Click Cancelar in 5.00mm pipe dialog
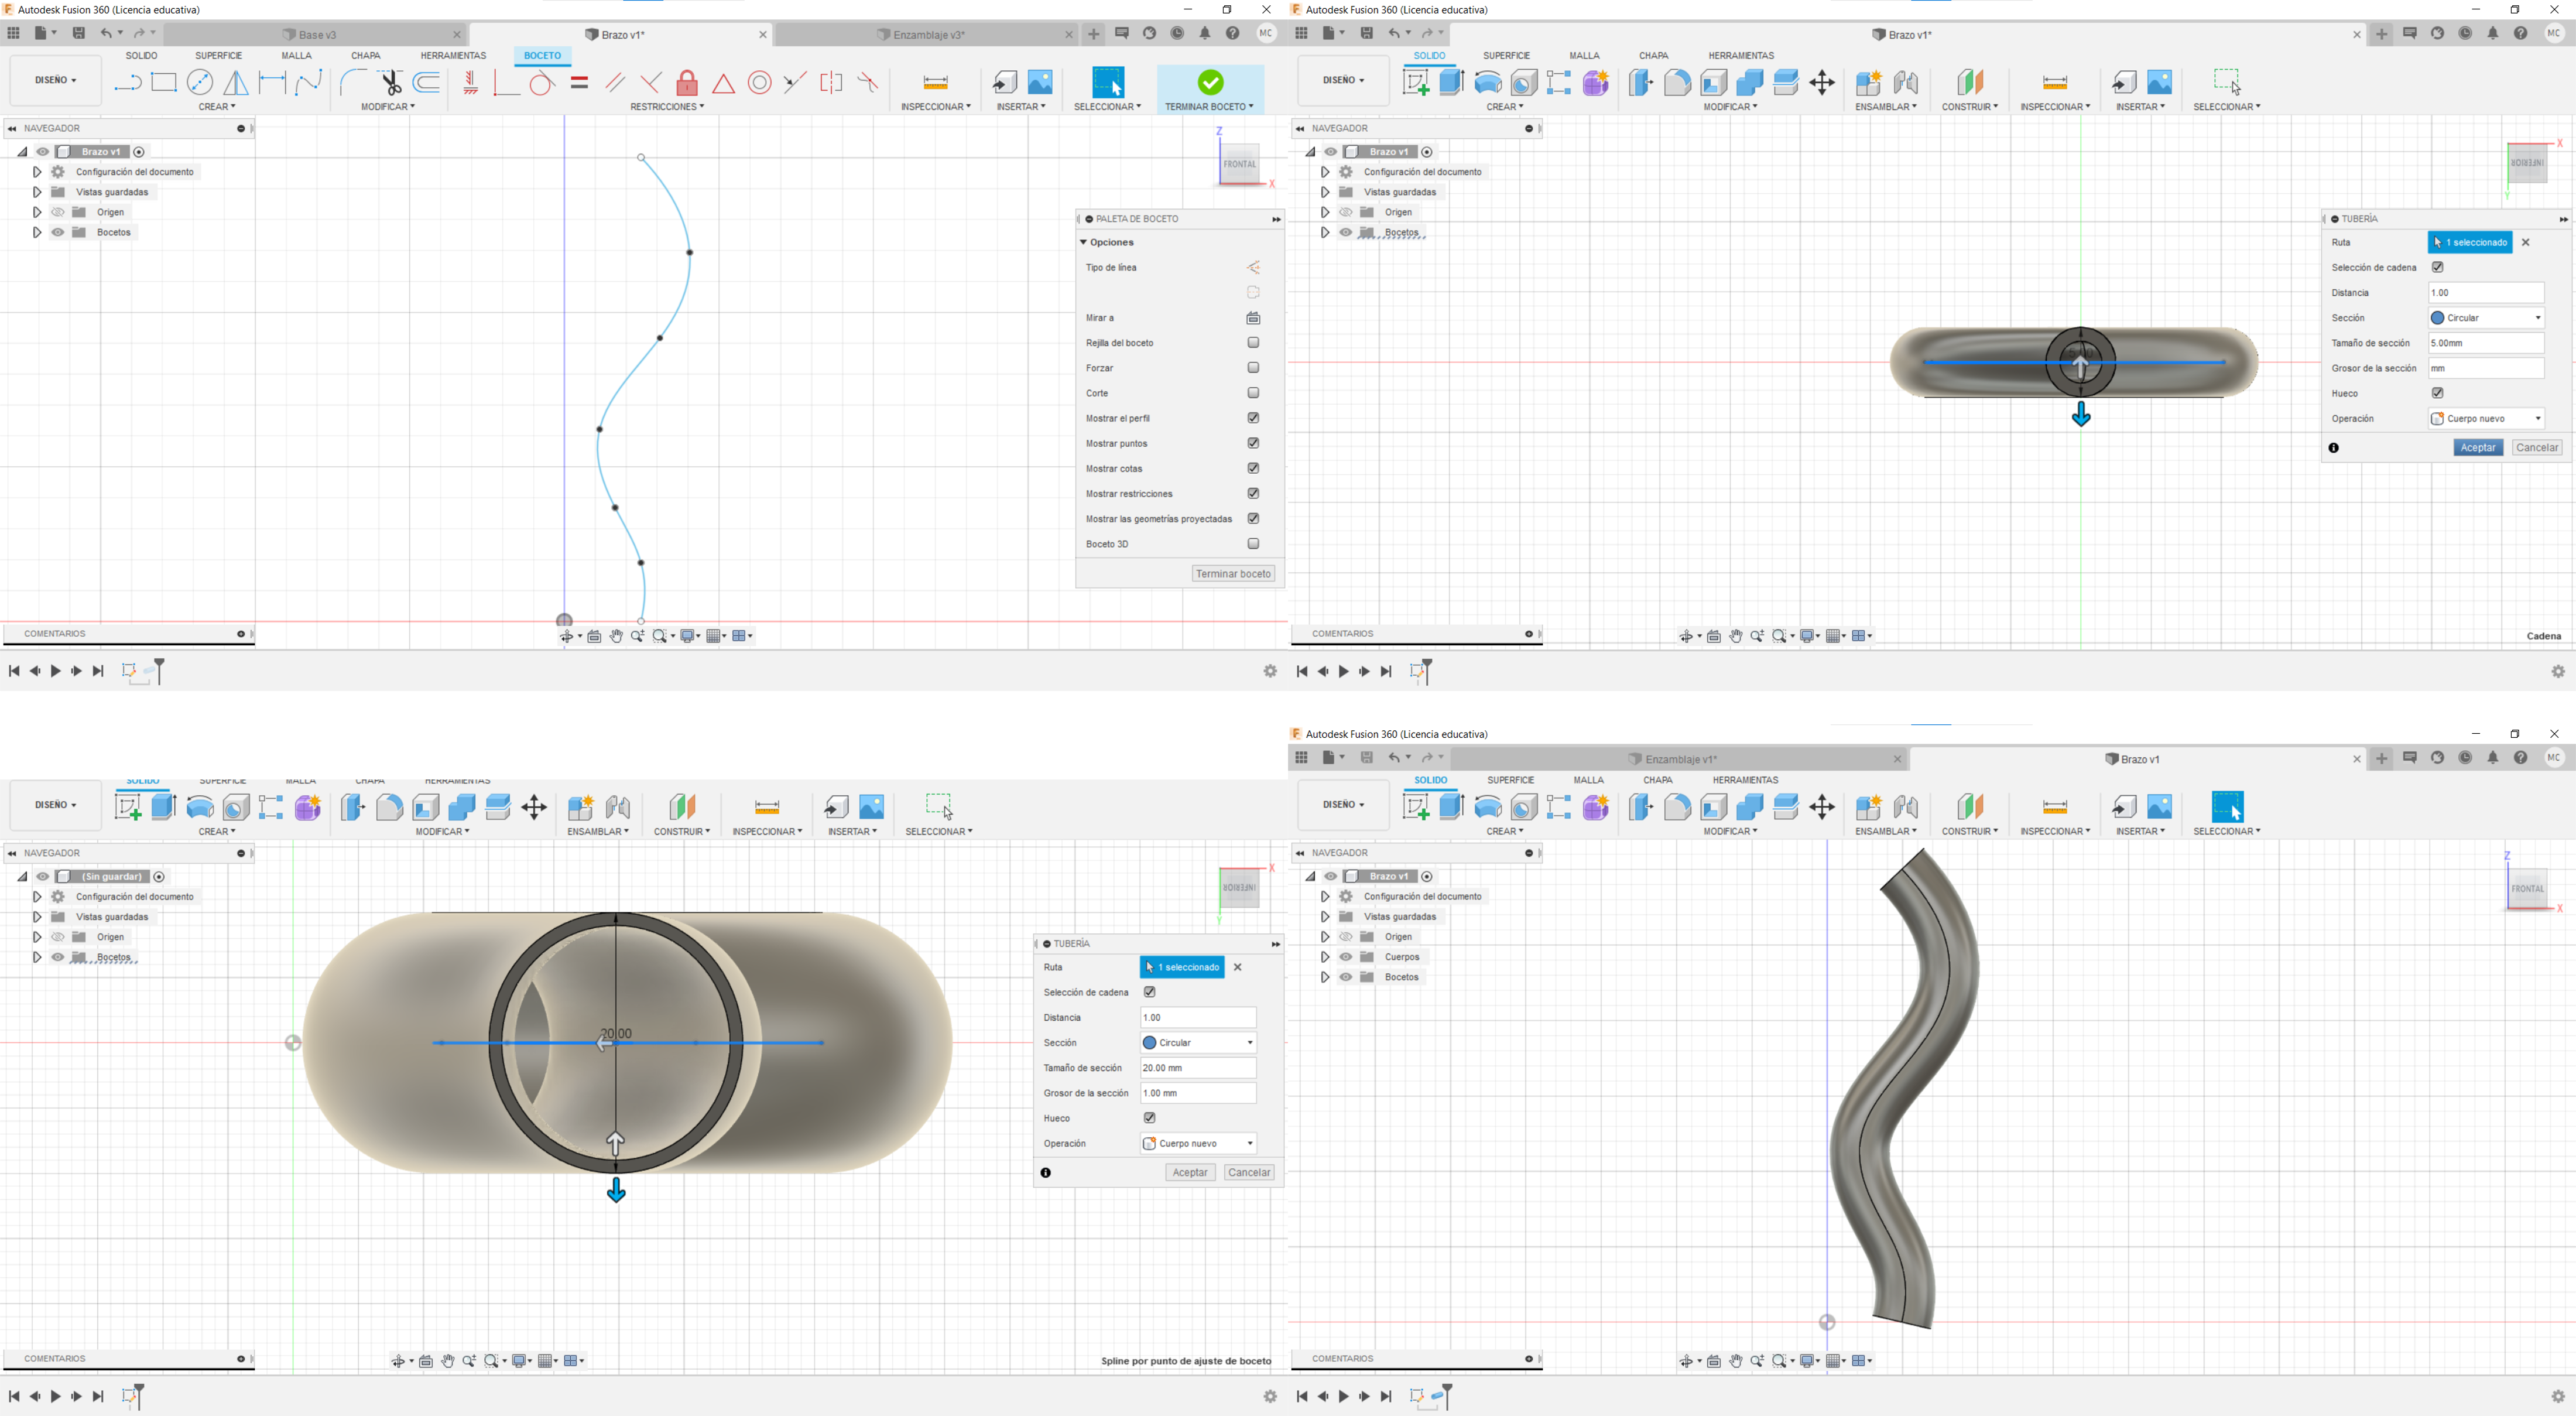Viewport: 2576px width, 1416px height. pos(2537,448)
